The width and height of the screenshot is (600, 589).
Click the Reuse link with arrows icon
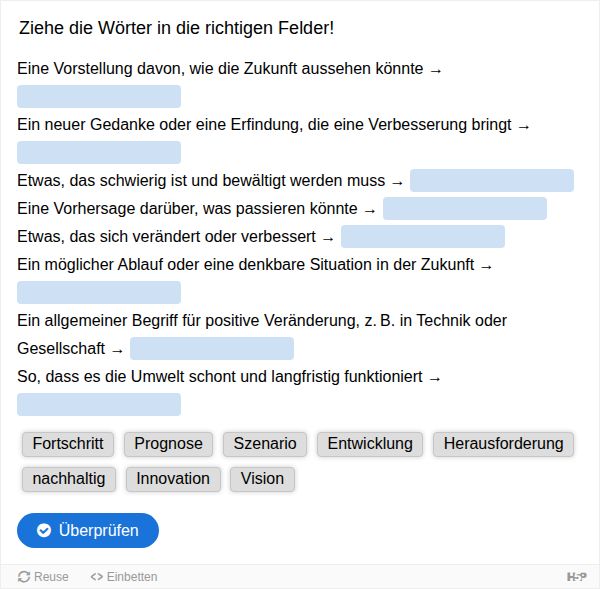(x=43, y=576)
